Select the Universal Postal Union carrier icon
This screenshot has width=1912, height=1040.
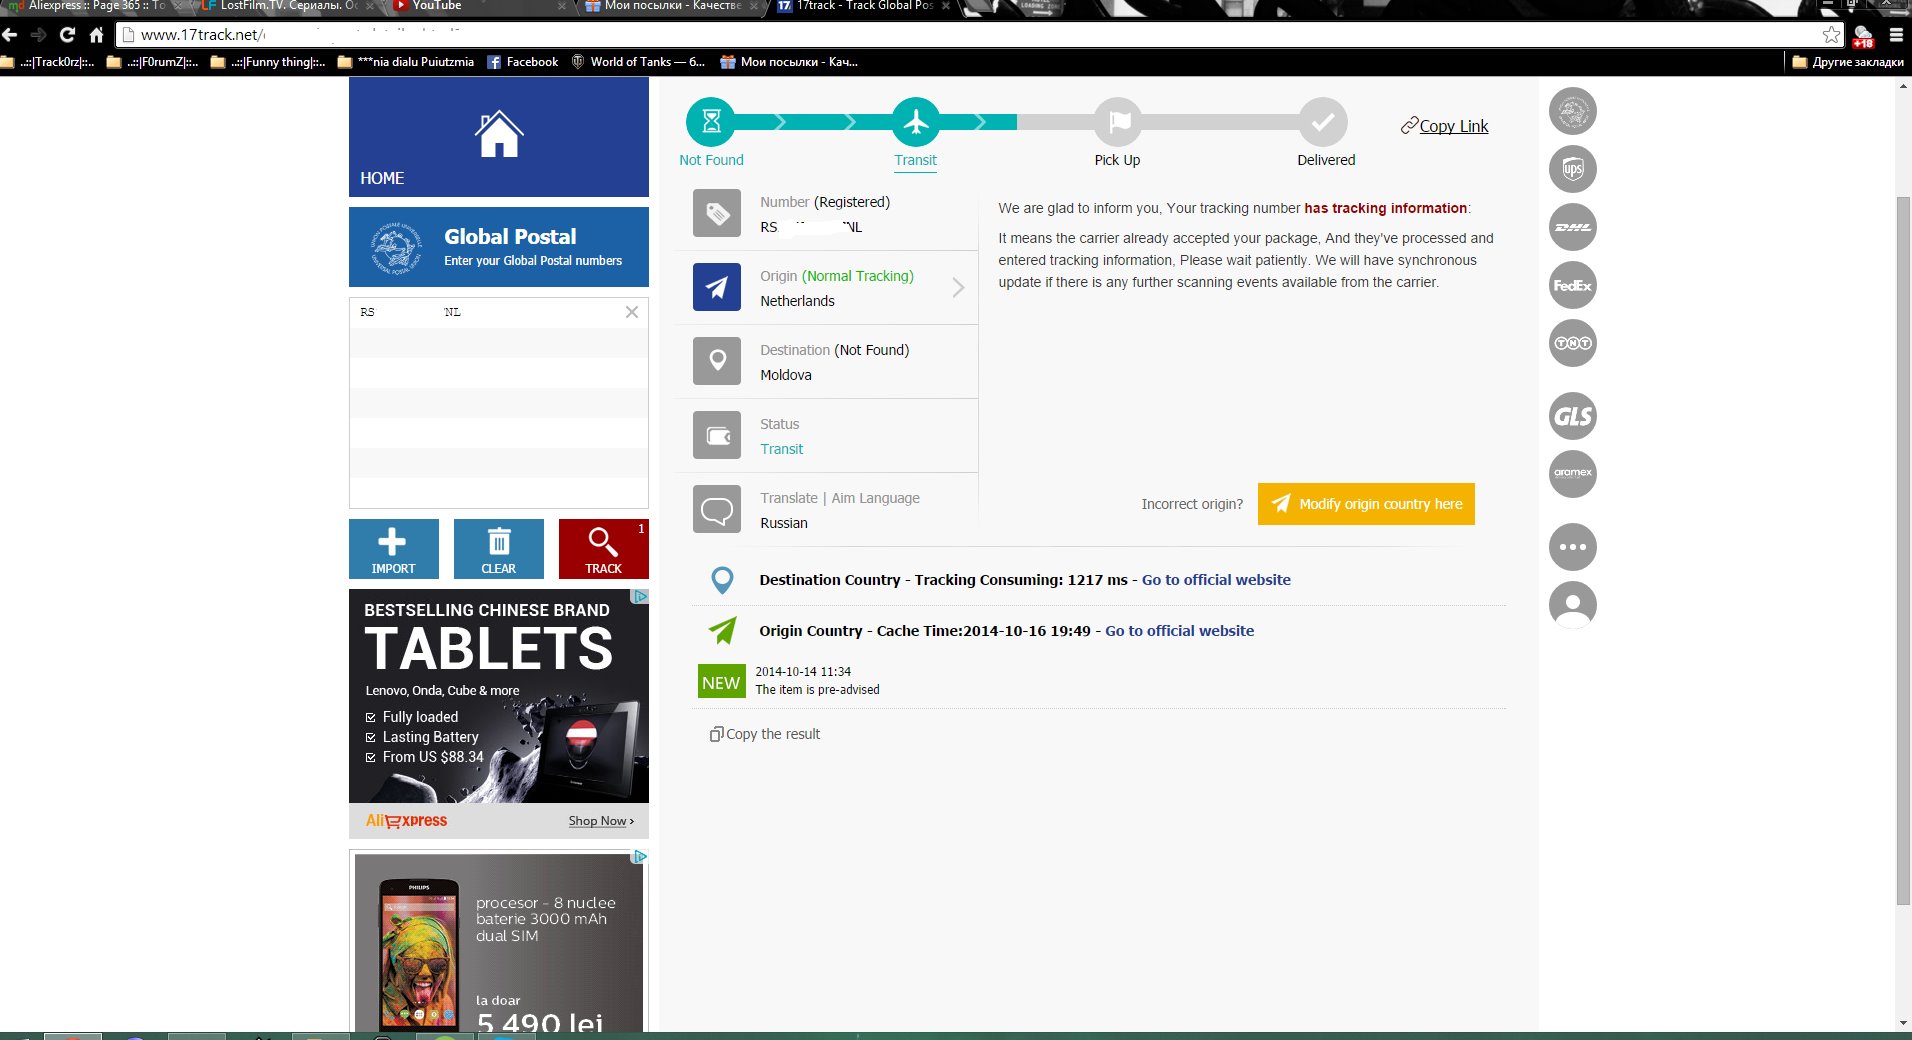point(1573,111)
